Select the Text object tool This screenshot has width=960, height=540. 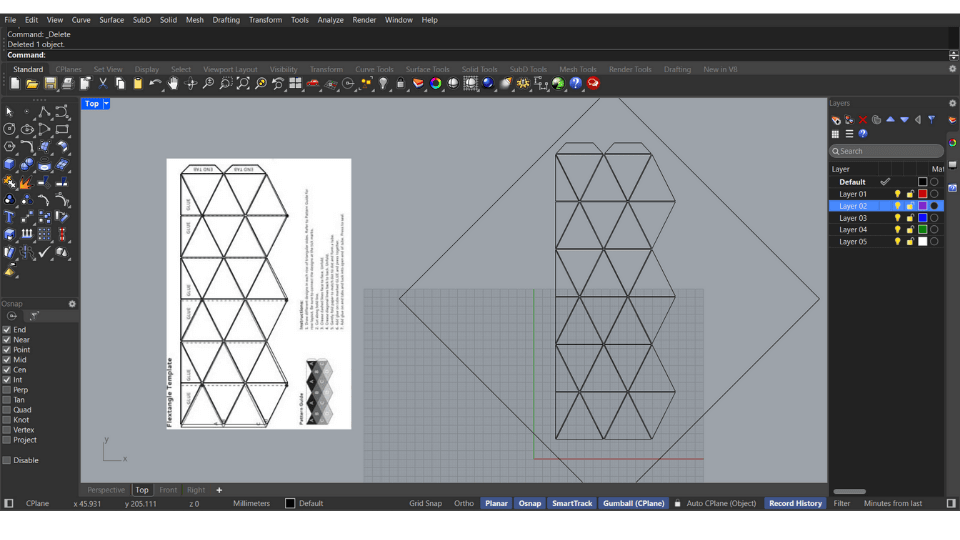coord(10,216)
